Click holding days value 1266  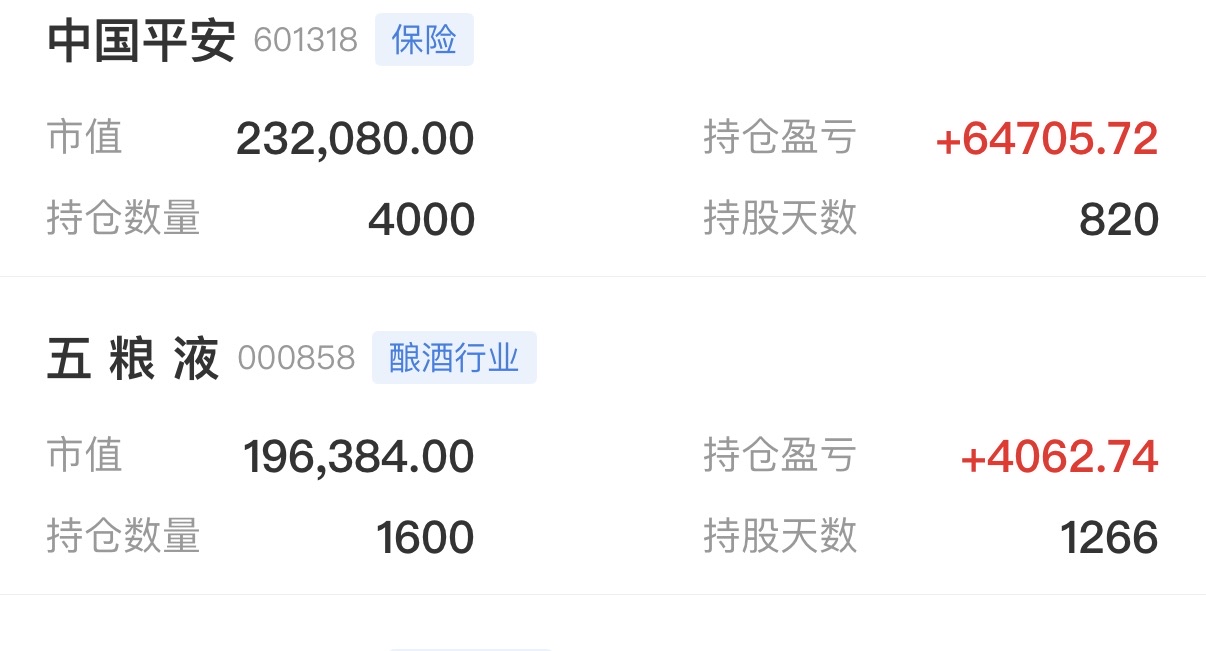click(1109, 538)
